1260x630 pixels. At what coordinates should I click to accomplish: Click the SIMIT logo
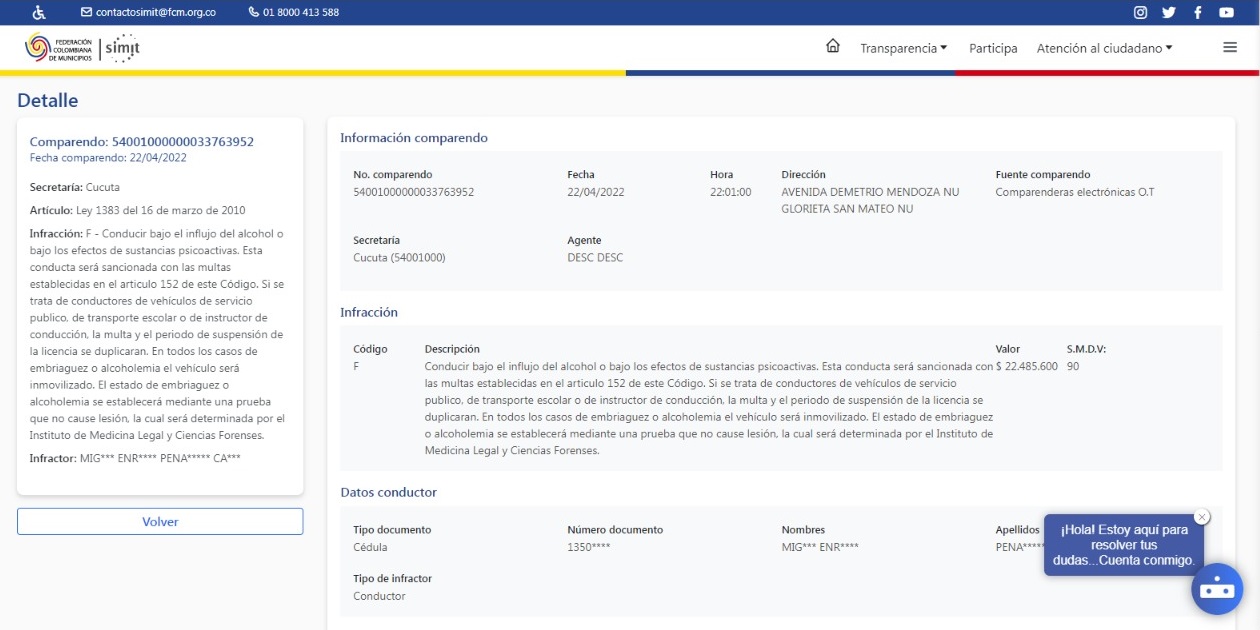point(123,47)
